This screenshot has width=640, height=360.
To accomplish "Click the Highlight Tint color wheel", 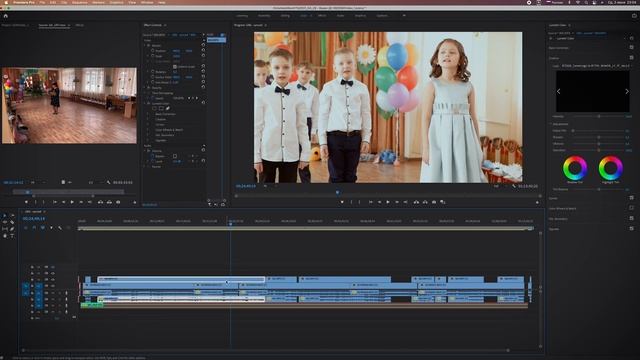I will 611,168.
